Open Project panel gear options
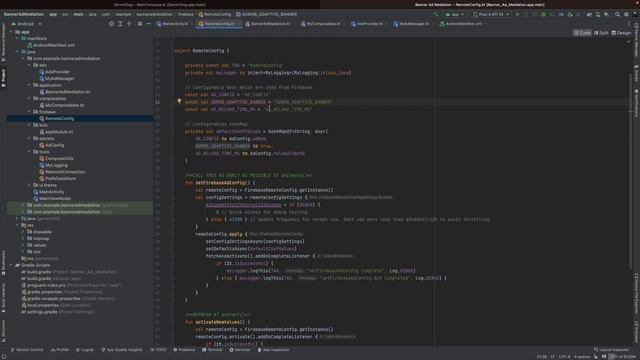Image resolution: width=640 pixels, height=360 pixels. (x=140, y=24)
